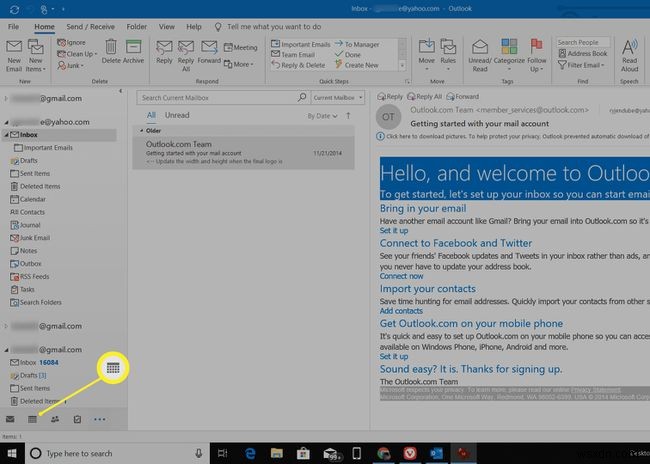
Task: Open the New Items dropdown
Action: [36, 56]
